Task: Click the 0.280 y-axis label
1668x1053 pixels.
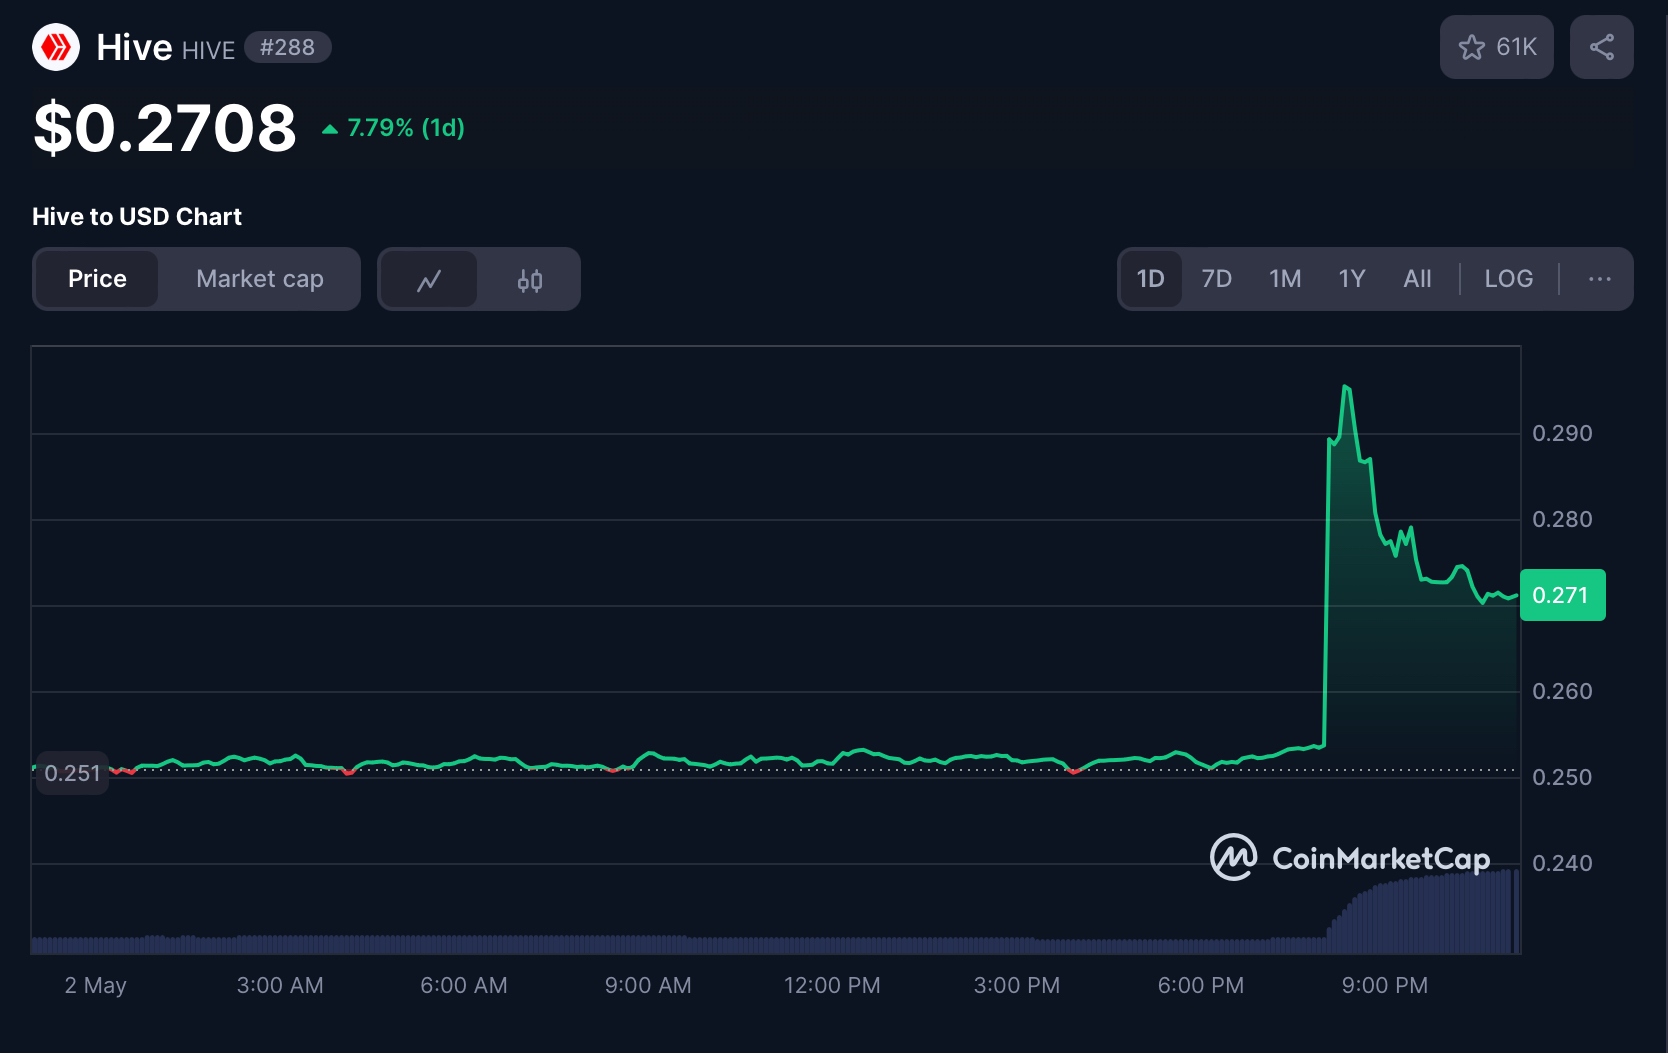Action: click(1562, 519)
